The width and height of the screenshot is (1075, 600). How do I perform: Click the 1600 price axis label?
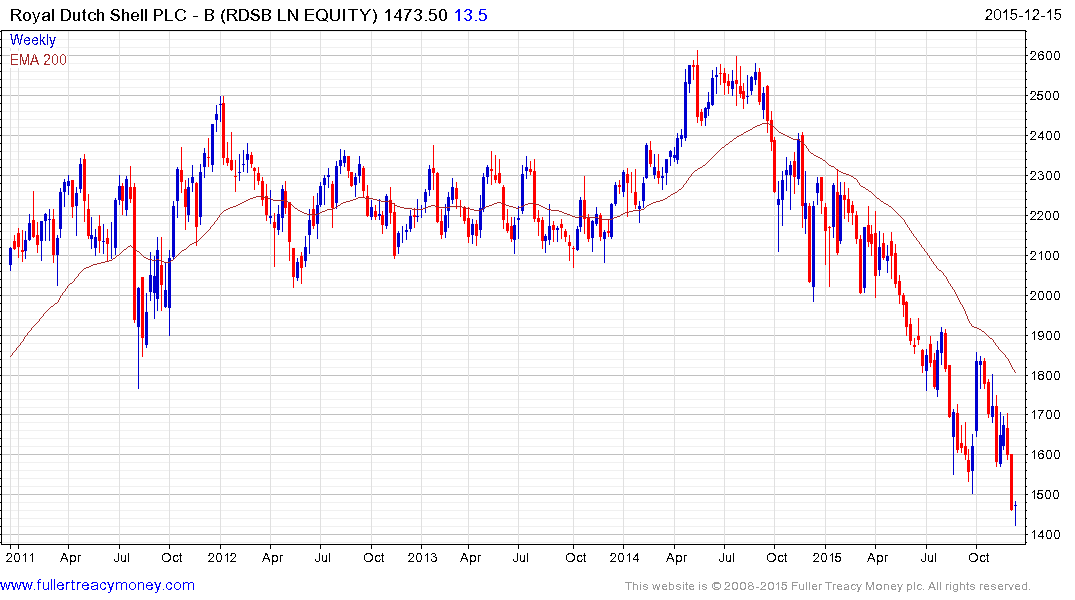[1045, 455]
